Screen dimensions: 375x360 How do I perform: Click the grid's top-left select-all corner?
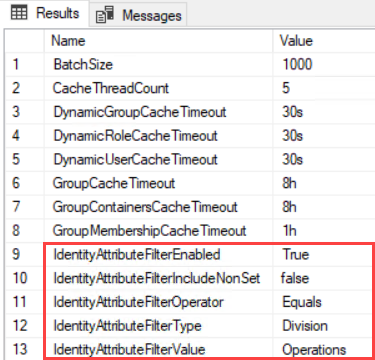[x=24, y=41]
